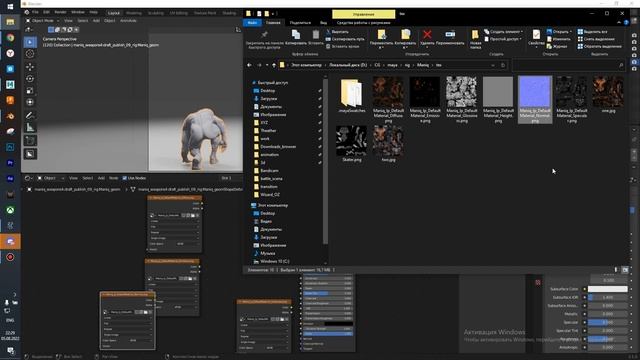The height and width of the screenshot is (360, 640).
Task: Select the Transform tool in Blender toolbar
Action: pyautogui.click(x=30, y=102)
